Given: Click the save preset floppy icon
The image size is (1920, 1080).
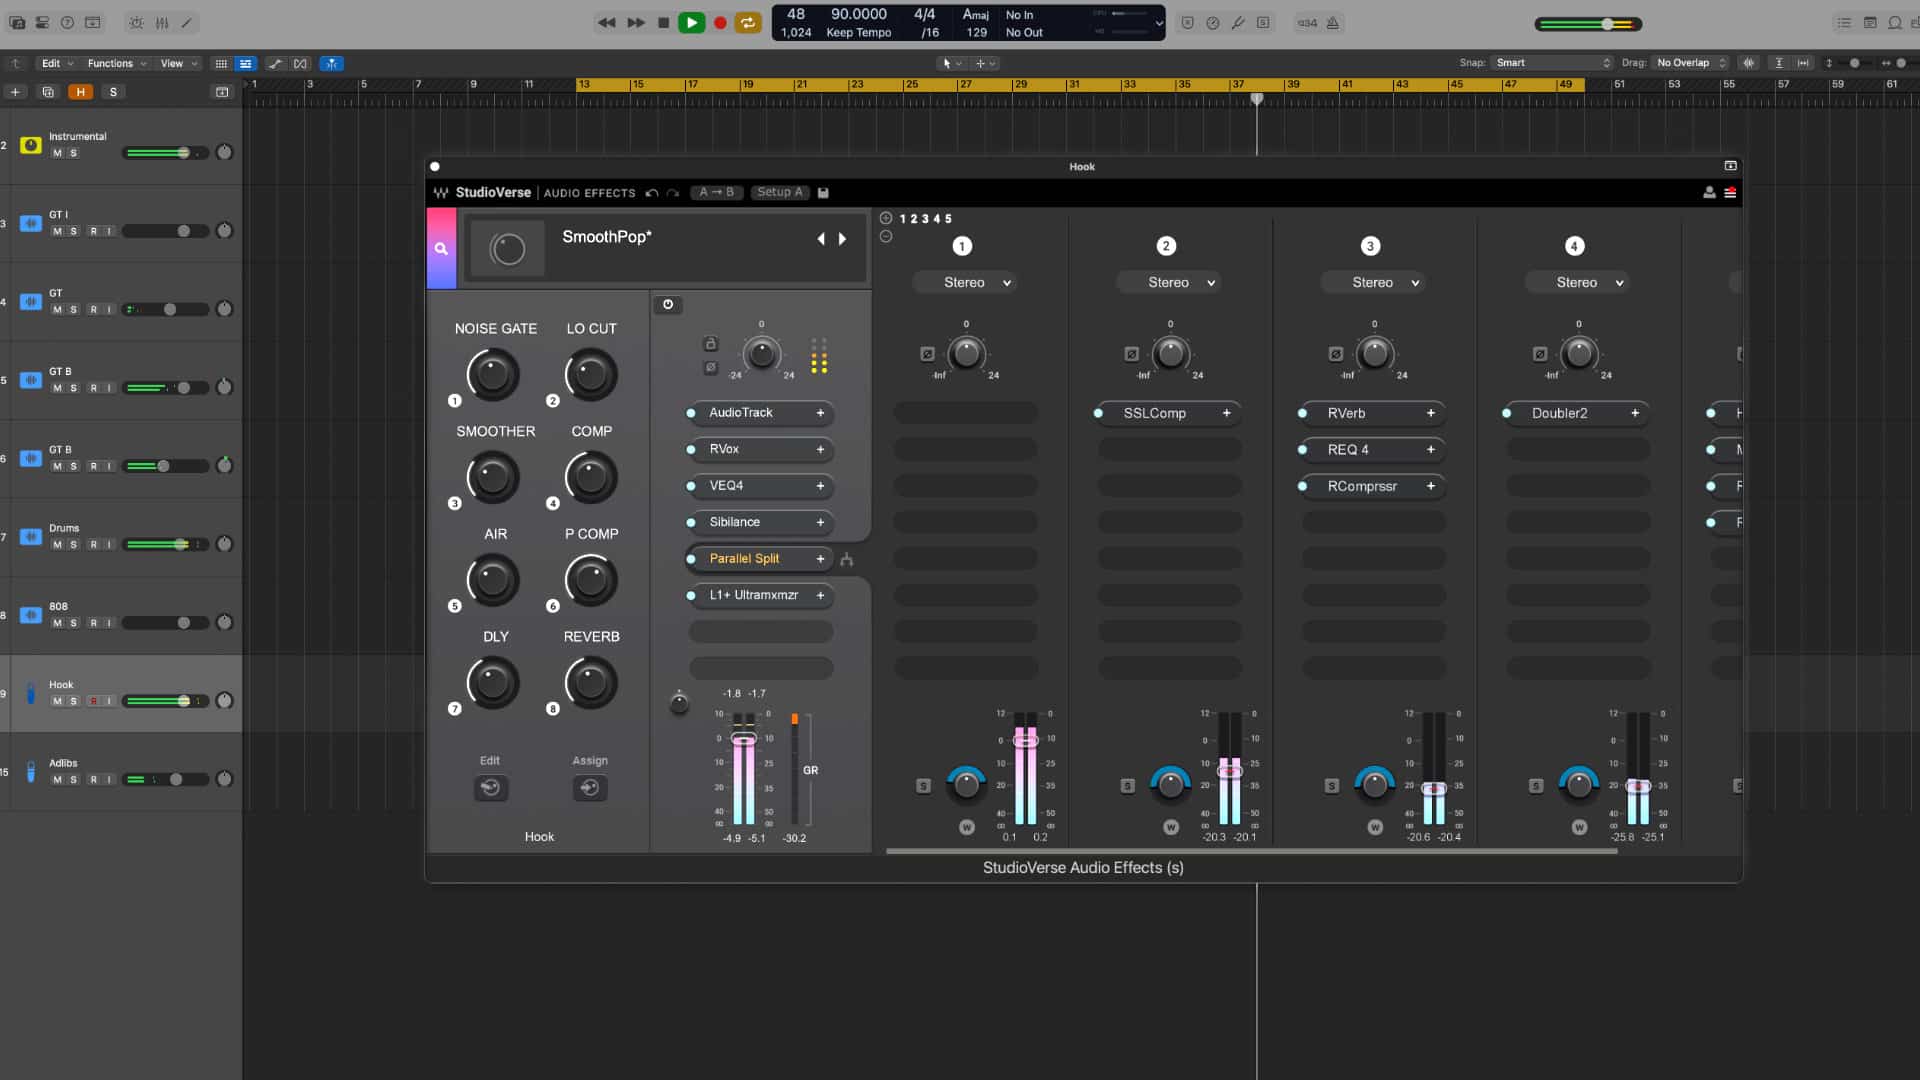Looking at the screenshot, I should 823,193.
